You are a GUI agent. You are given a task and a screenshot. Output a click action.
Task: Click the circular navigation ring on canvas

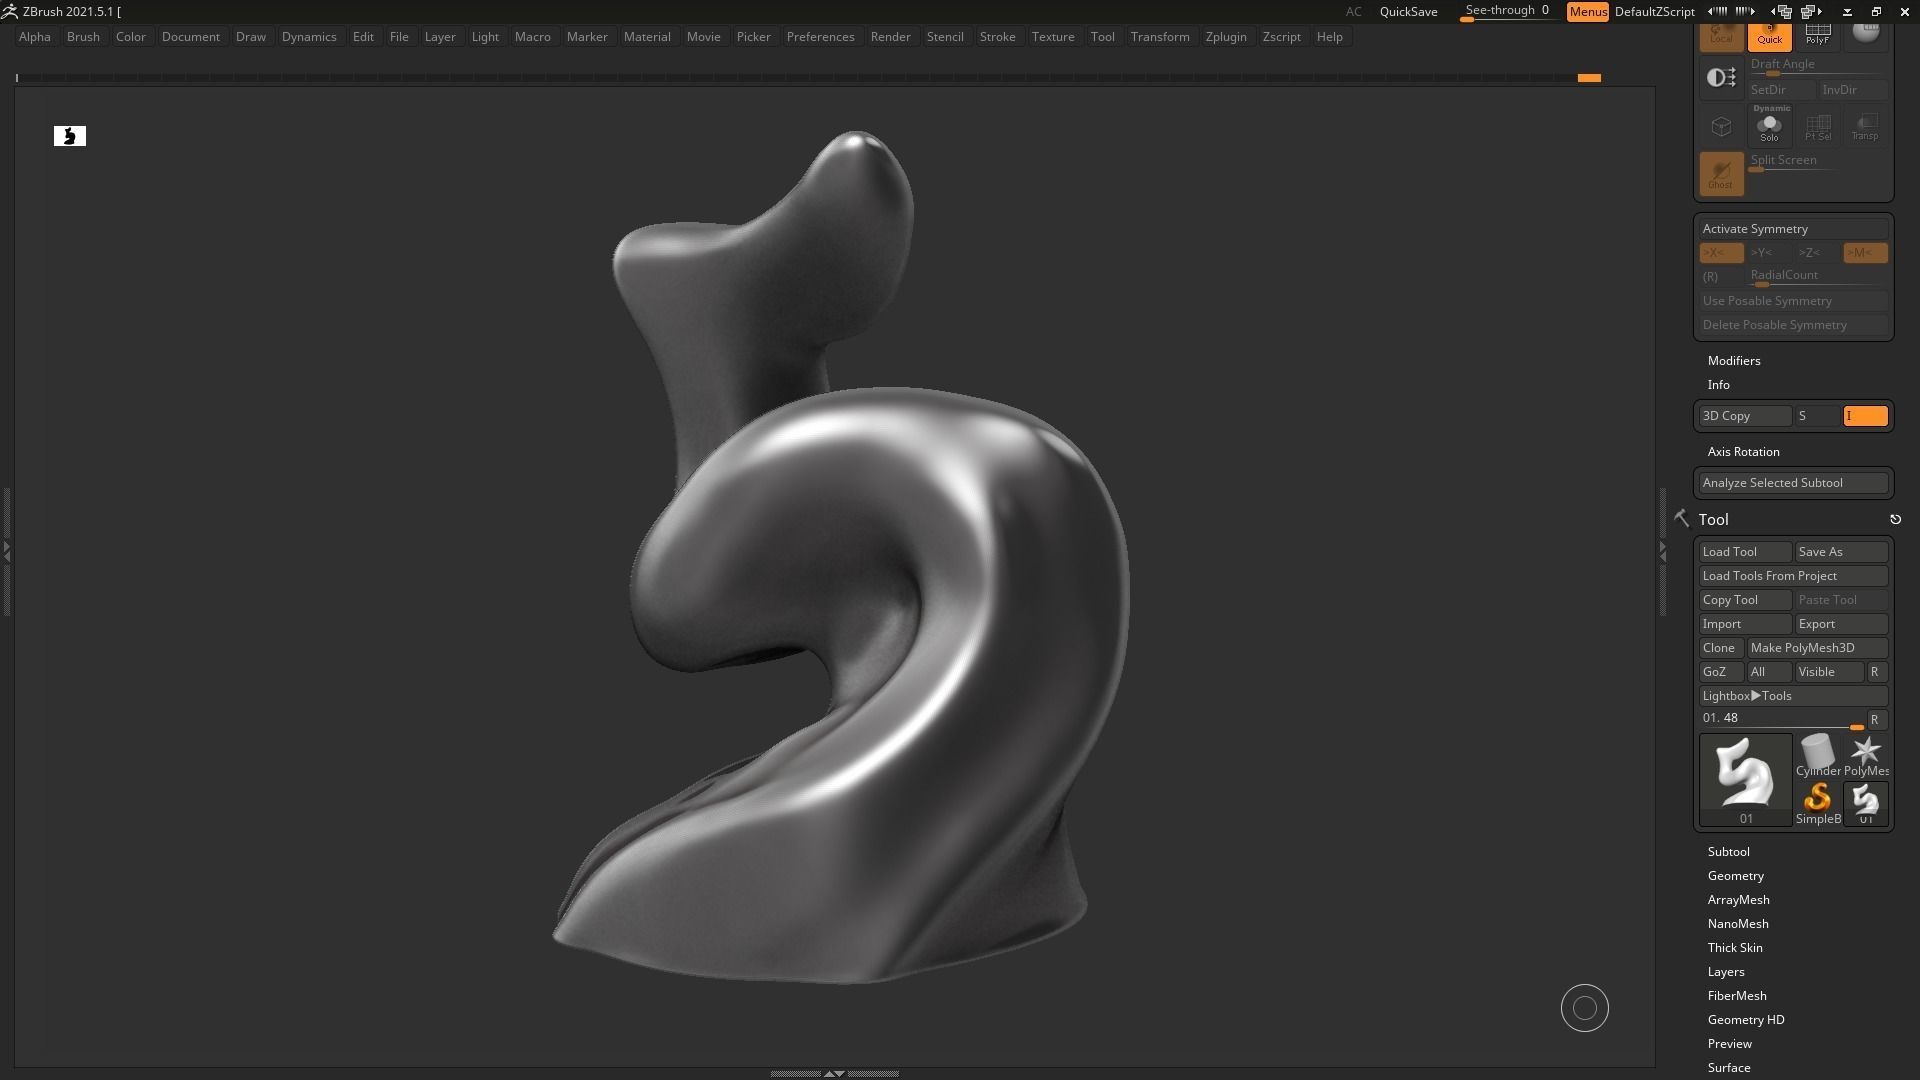coord(1585,1008)
